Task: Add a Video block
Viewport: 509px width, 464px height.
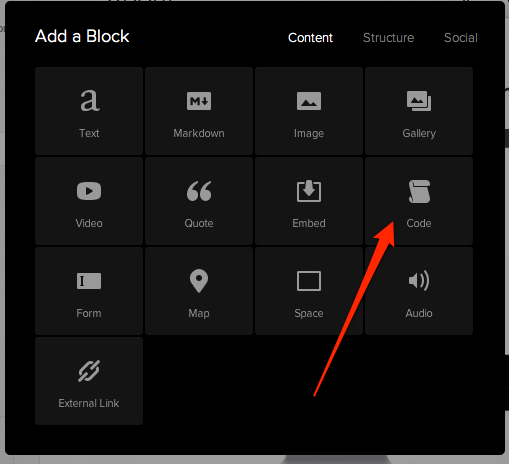Action: coord(89,201)
